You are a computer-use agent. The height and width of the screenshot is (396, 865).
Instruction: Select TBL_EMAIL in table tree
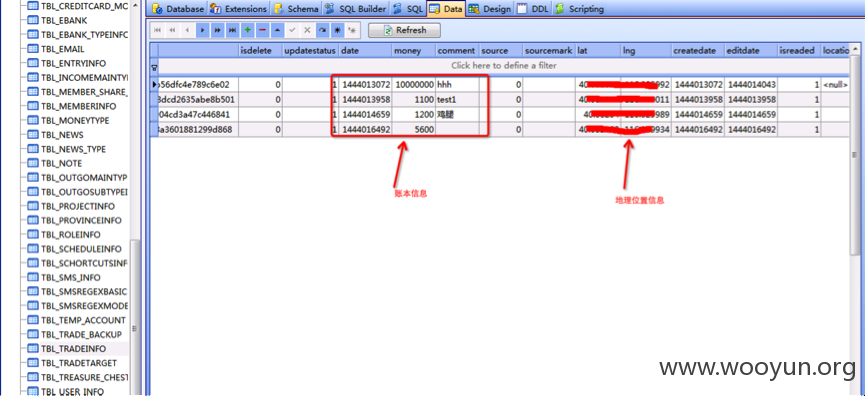pyautogui.click(x=63, y=49)
